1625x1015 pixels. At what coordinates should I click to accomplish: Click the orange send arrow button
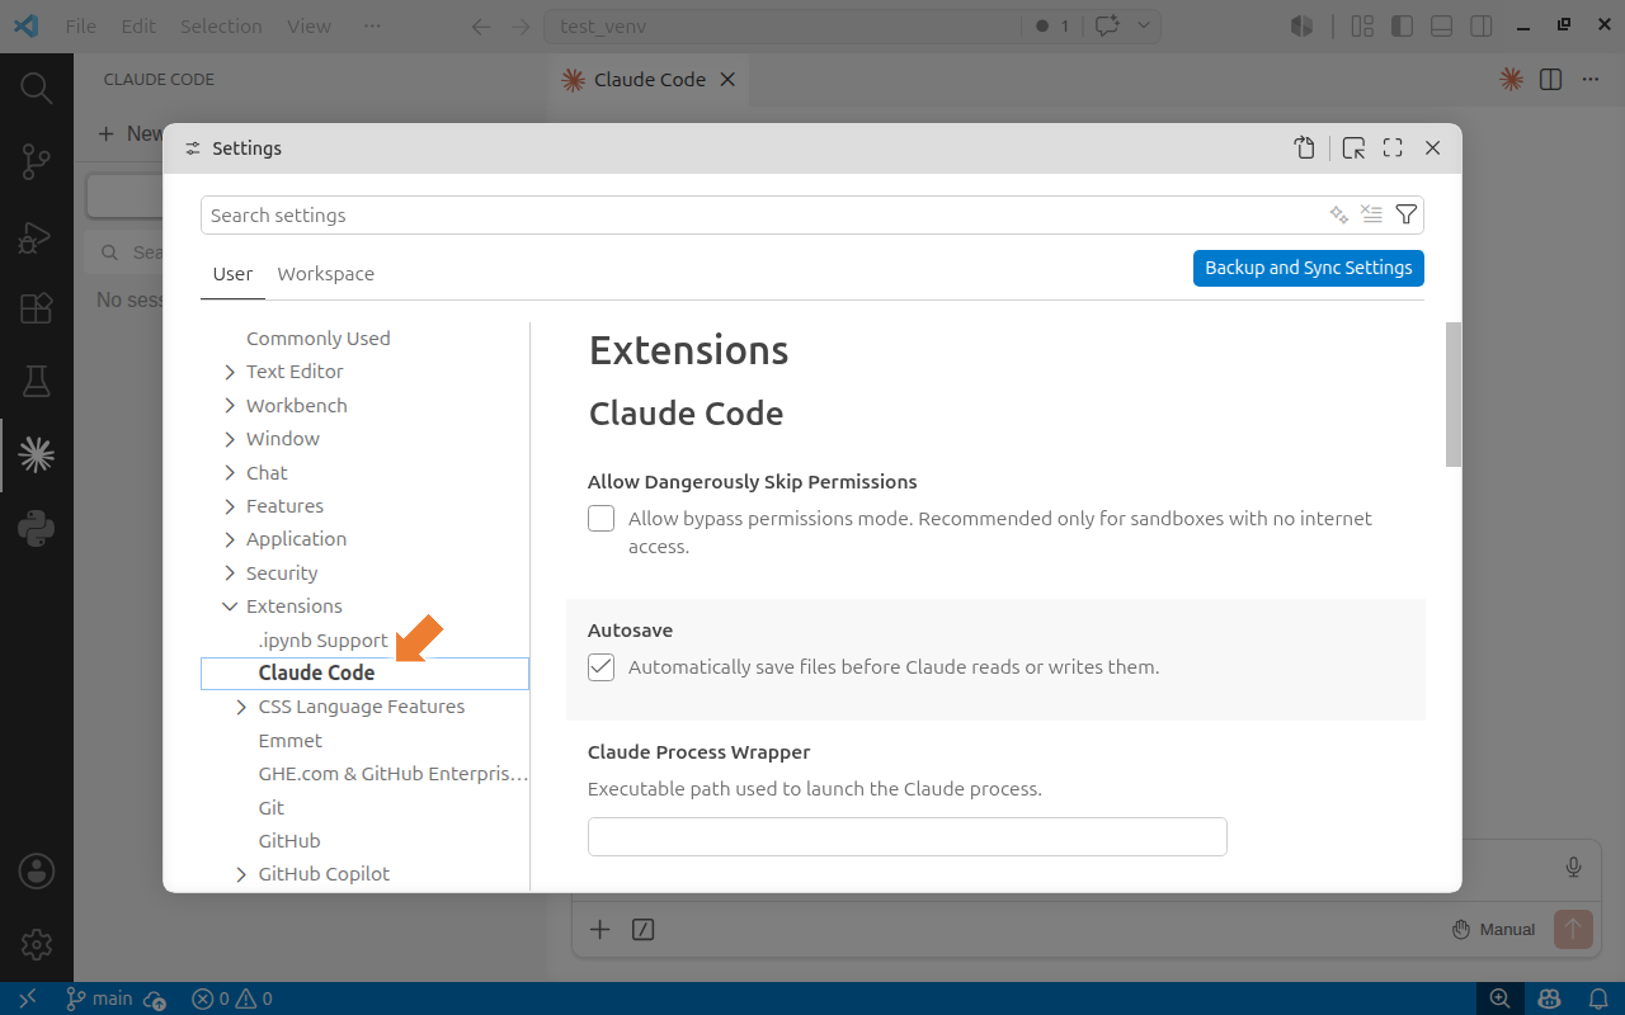click(1573, 930)
